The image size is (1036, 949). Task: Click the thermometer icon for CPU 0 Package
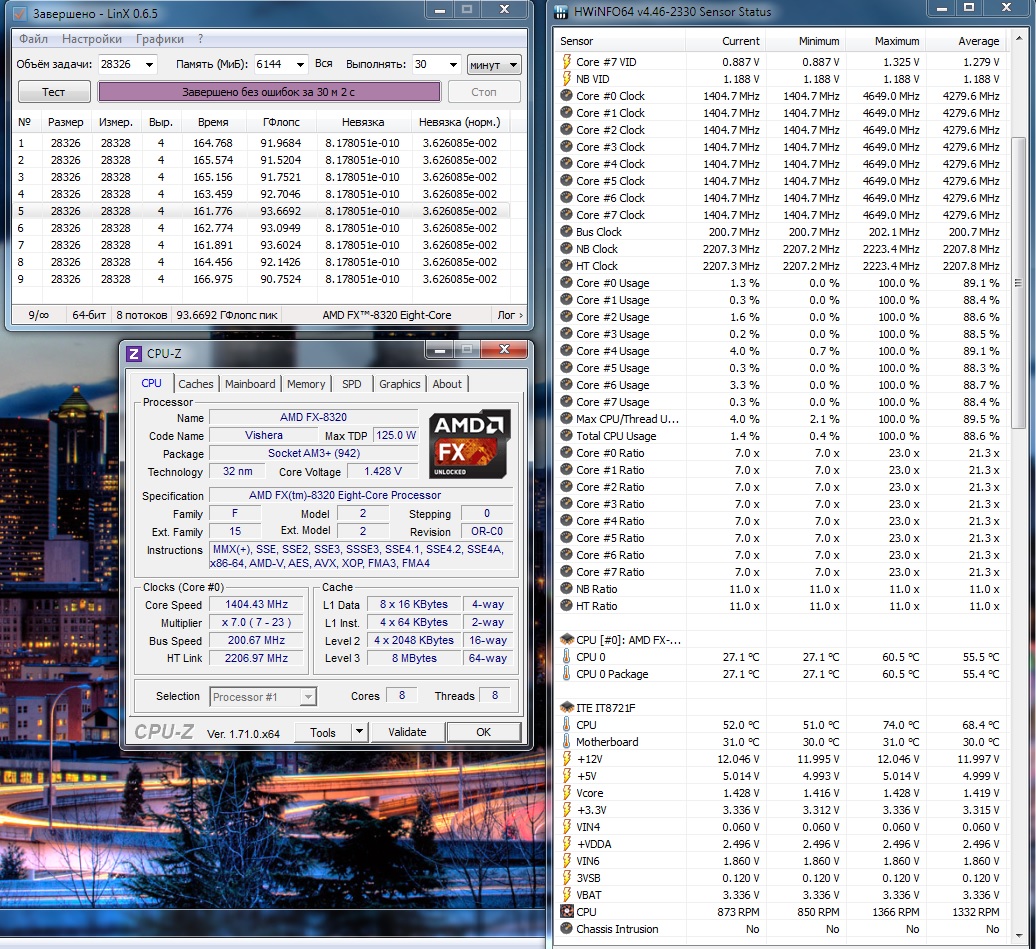click(x=567, y=674)
